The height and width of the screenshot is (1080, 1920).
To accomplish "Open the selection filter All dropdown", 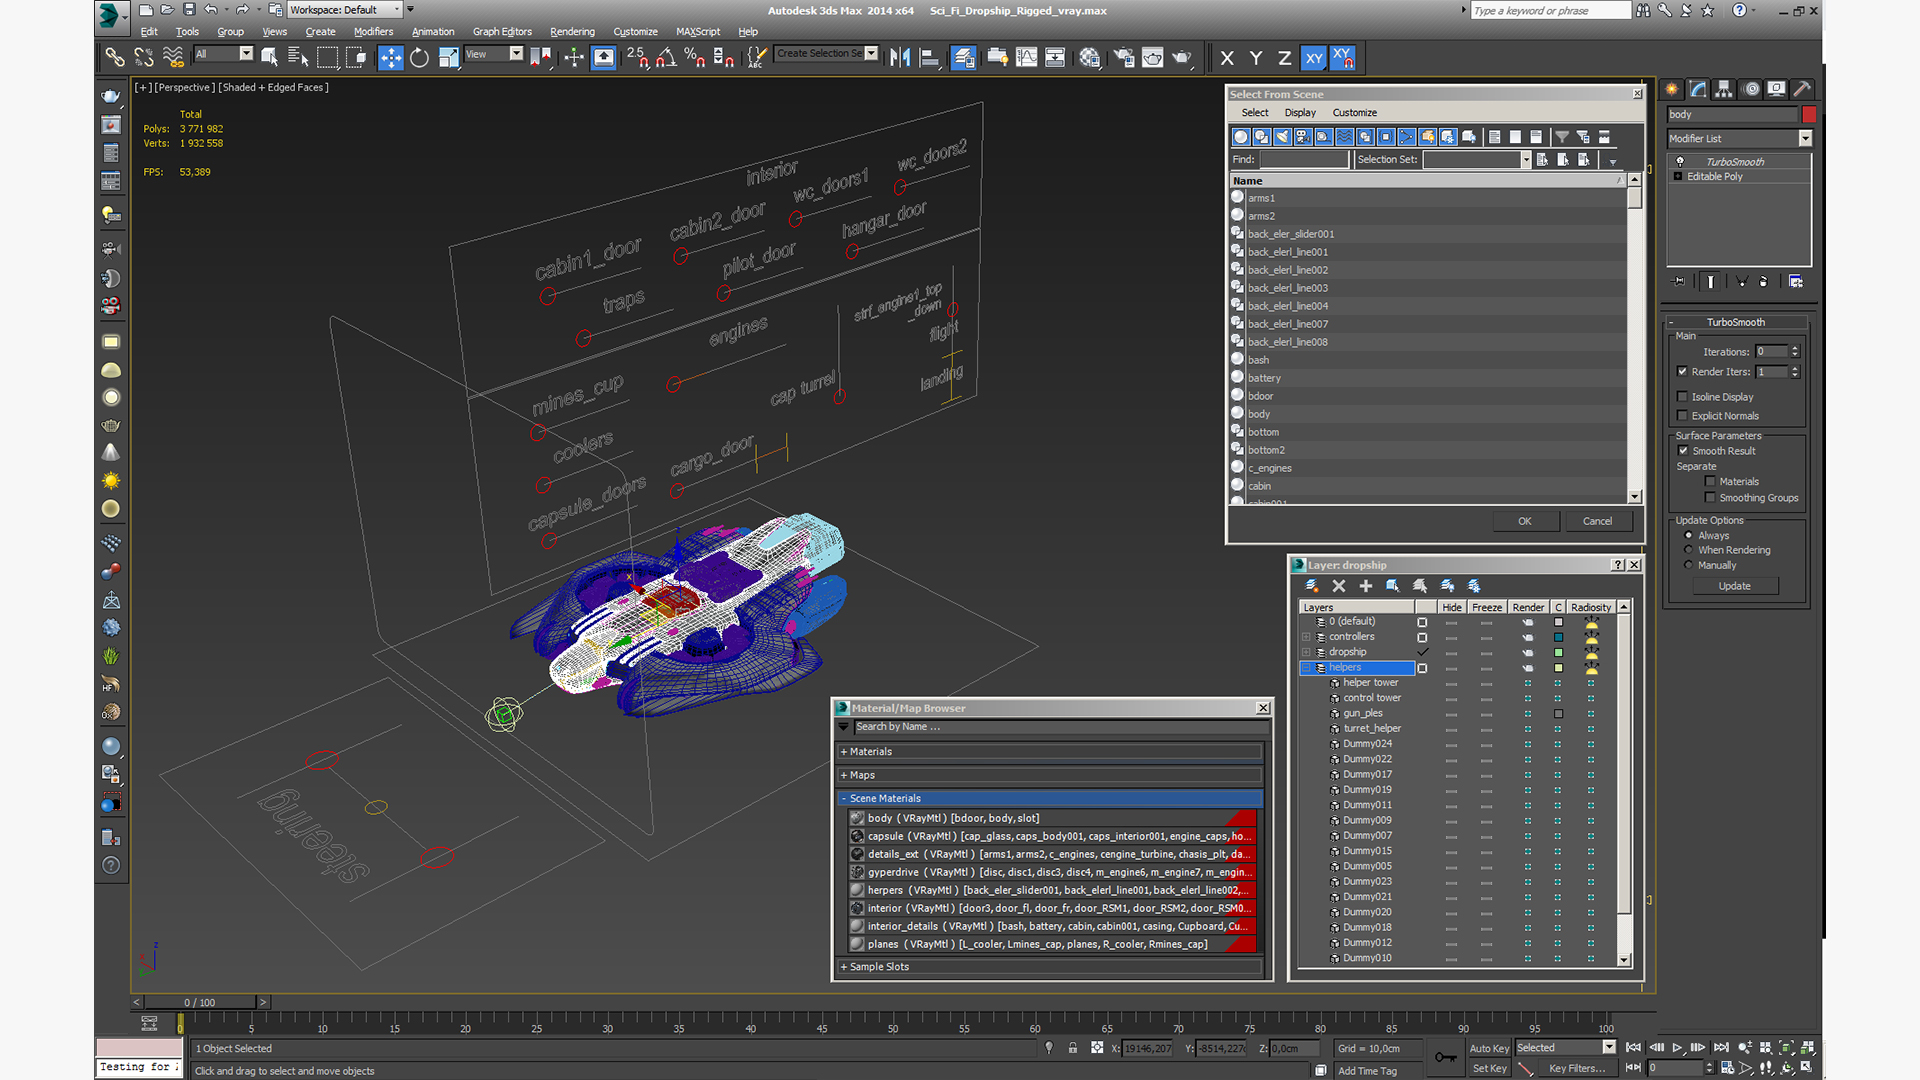I will point(246,54).
